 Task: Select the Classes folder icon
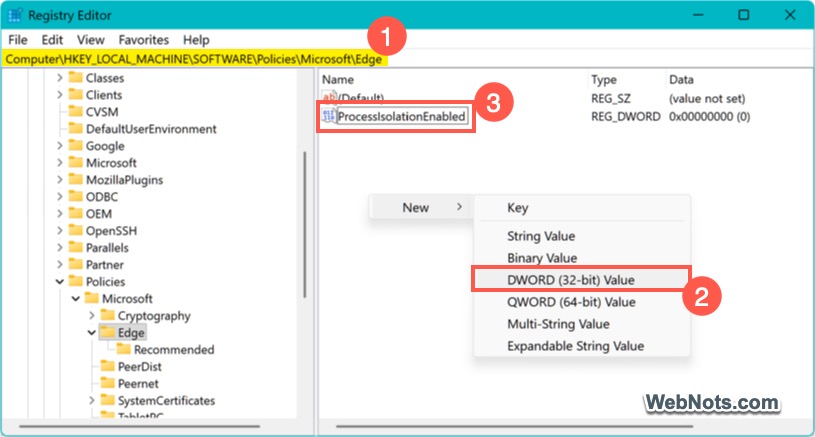pyautogui.click(x=76, y=77)
